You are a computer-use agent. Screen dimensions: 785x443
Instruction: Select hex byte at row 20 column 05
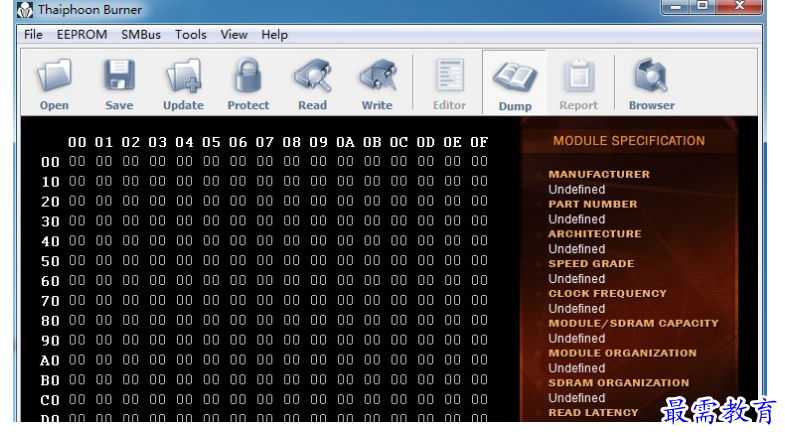pyautogui.click(x=211, y=201)
